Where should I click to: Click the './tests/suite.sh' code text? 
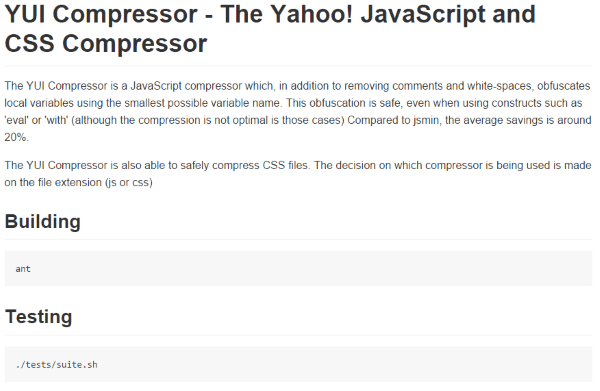57,365
